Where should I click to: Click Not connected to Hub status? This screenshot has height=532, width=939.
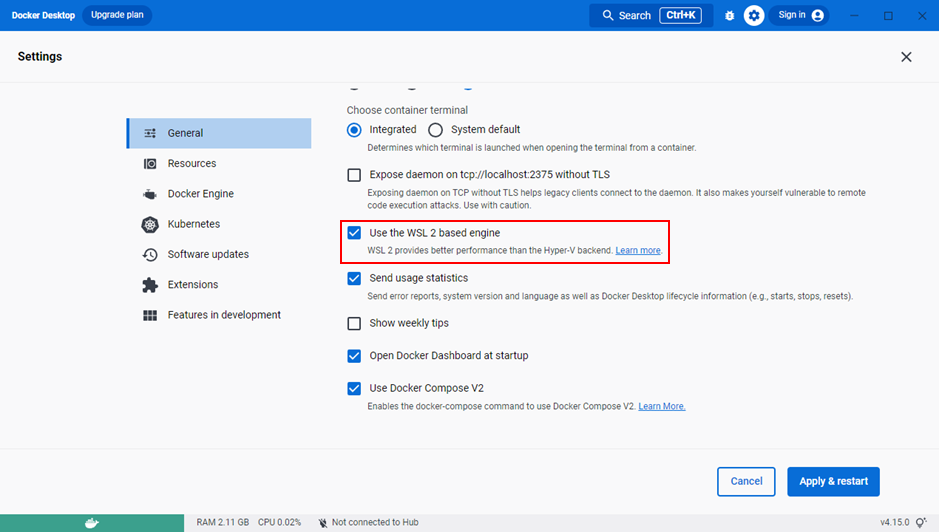pyautogui.click(x=375, y=522)
